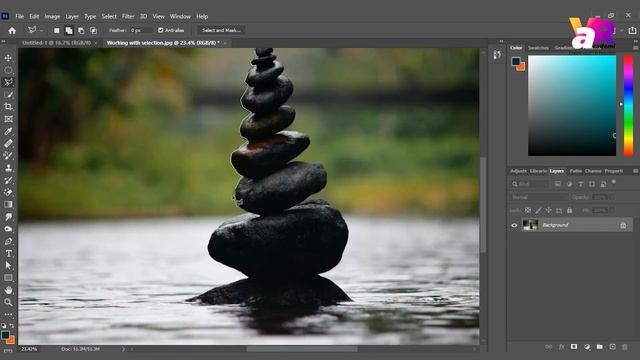The image size is (640, 360).
Task: Open the Layers panel options menu
Action: (x=636, y=171)
